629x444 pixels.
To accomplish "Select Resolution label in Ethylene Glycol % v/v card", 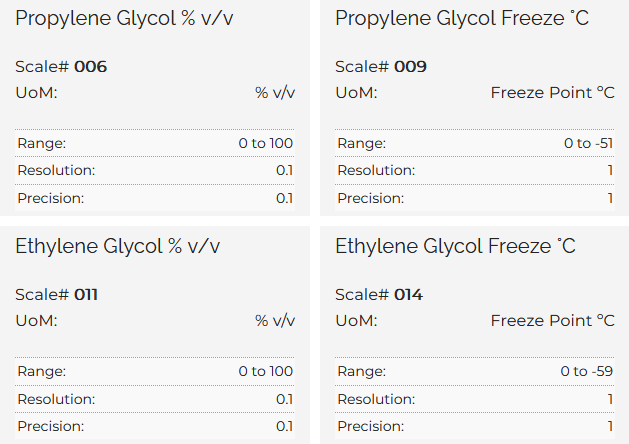I will click(x=56, y=399).
